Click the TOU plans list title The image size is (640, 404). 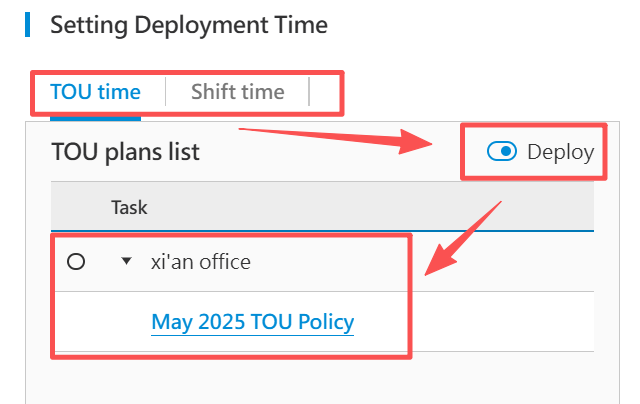(x=125, y=152)
